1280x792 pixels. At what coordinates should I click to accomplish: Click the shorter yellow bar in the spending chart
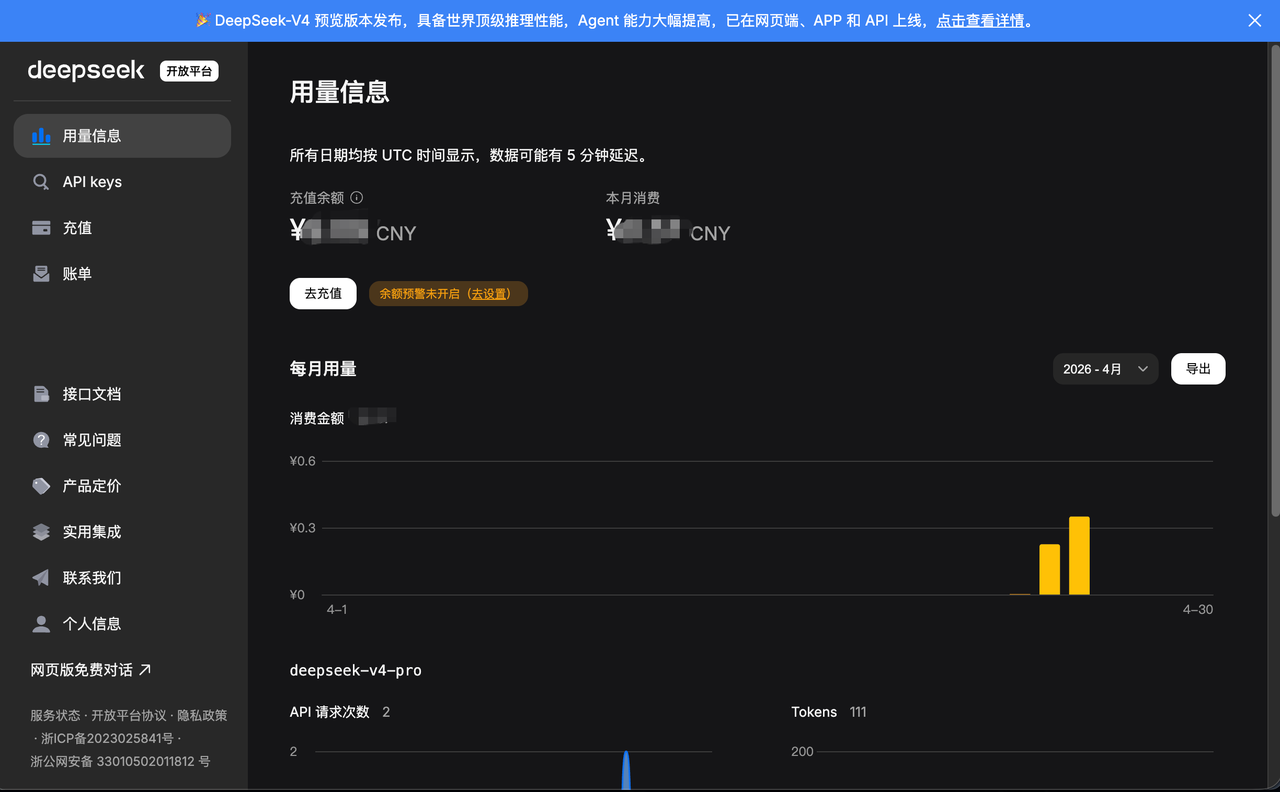pos(1049,570)
